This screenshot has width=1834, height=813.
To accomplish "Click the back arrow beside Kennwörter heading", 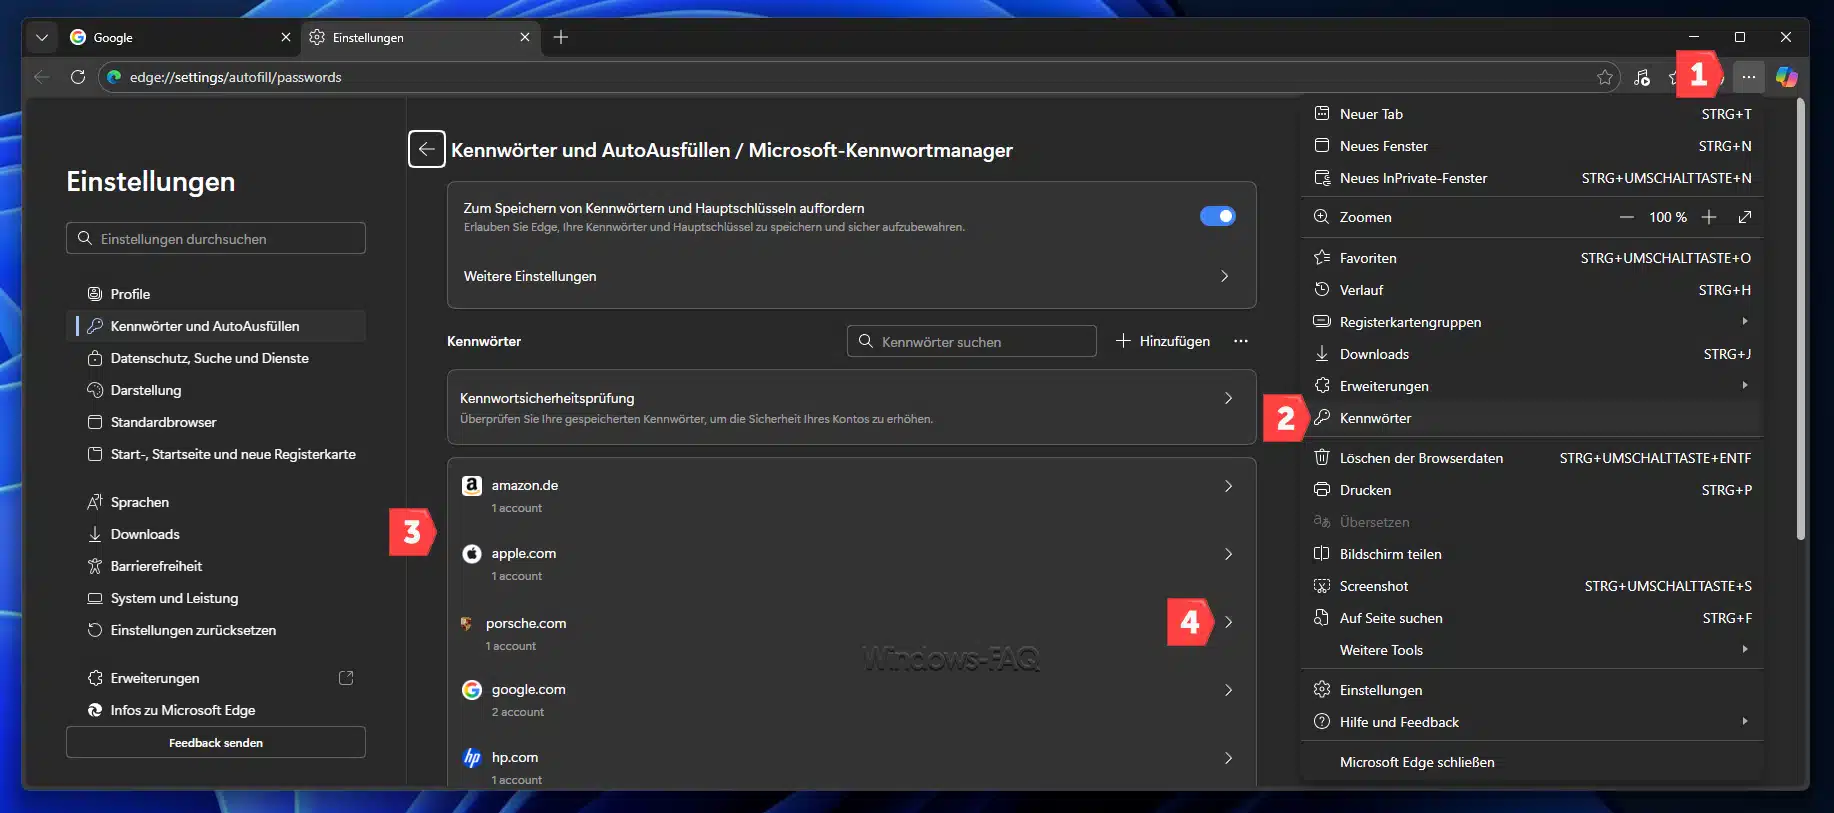I will pos(427,150).
